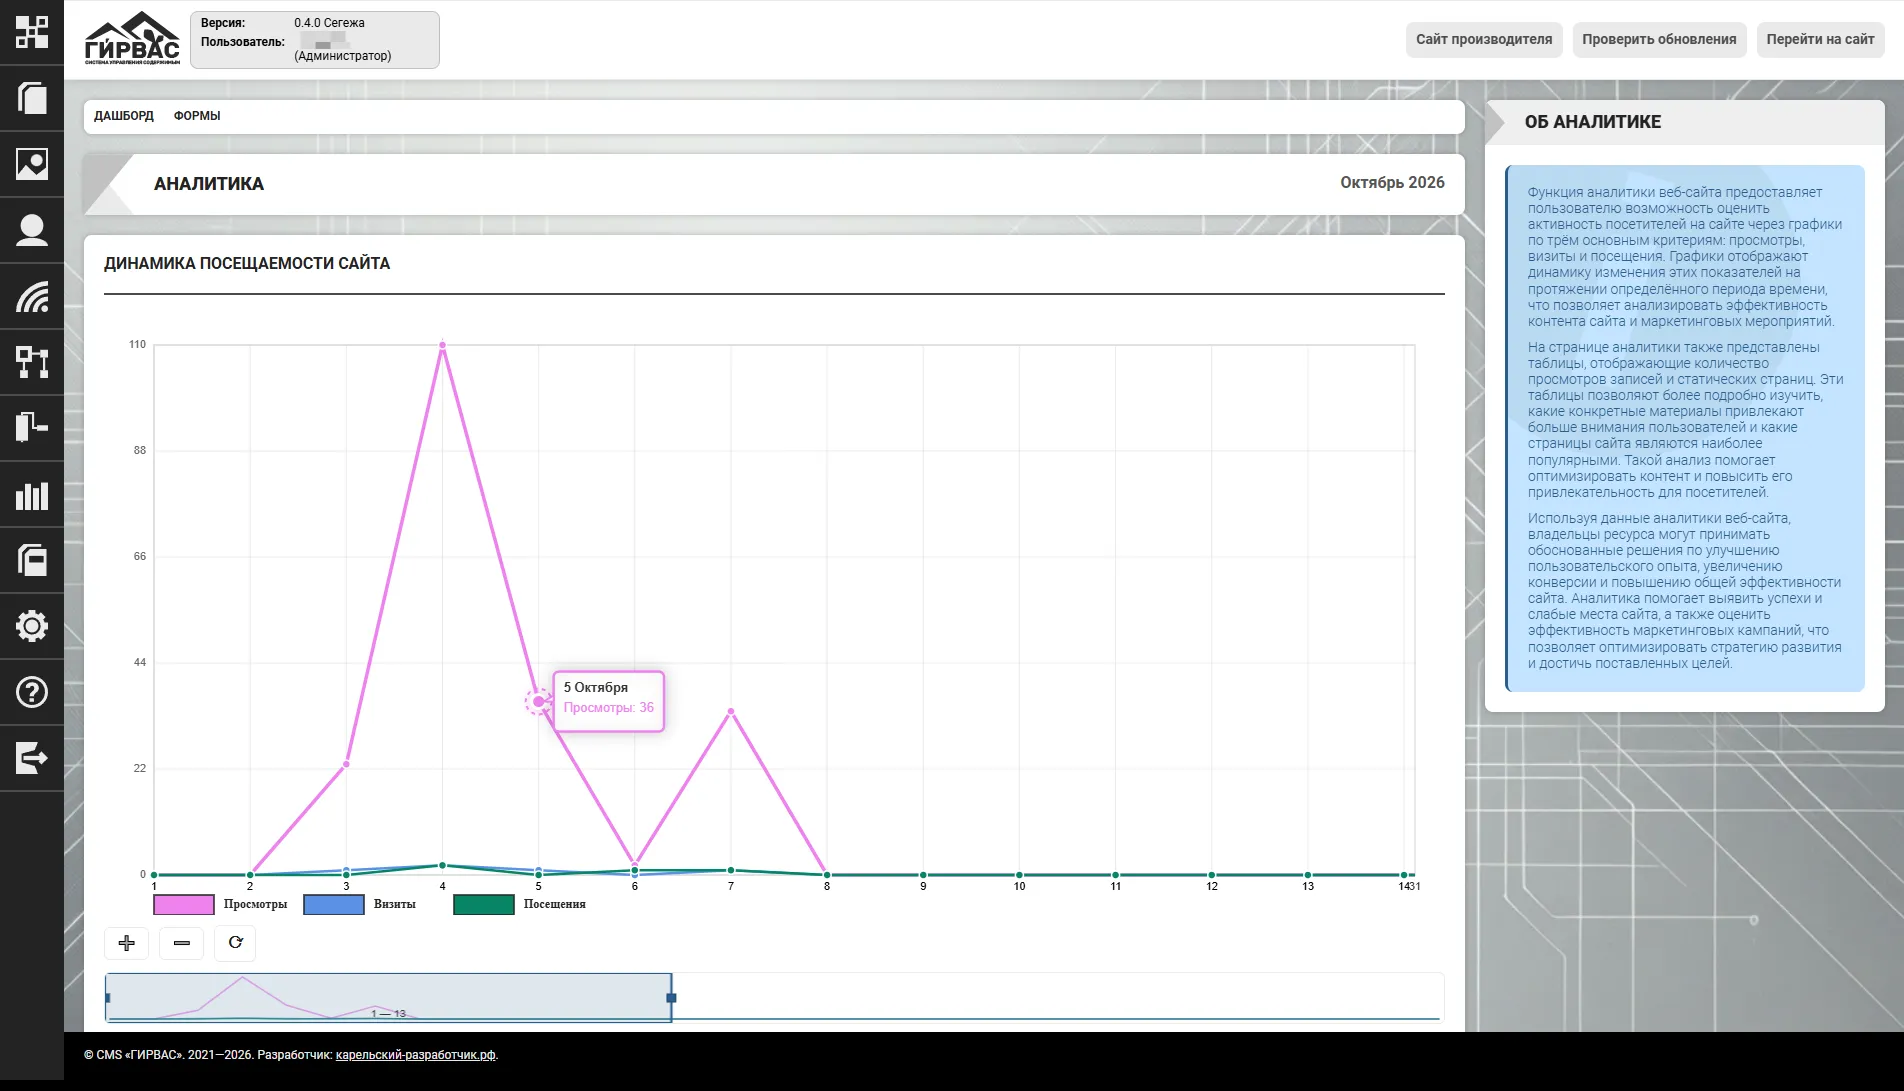
Task: Open the users sidebar icon
Action: [x=32, y=230]
